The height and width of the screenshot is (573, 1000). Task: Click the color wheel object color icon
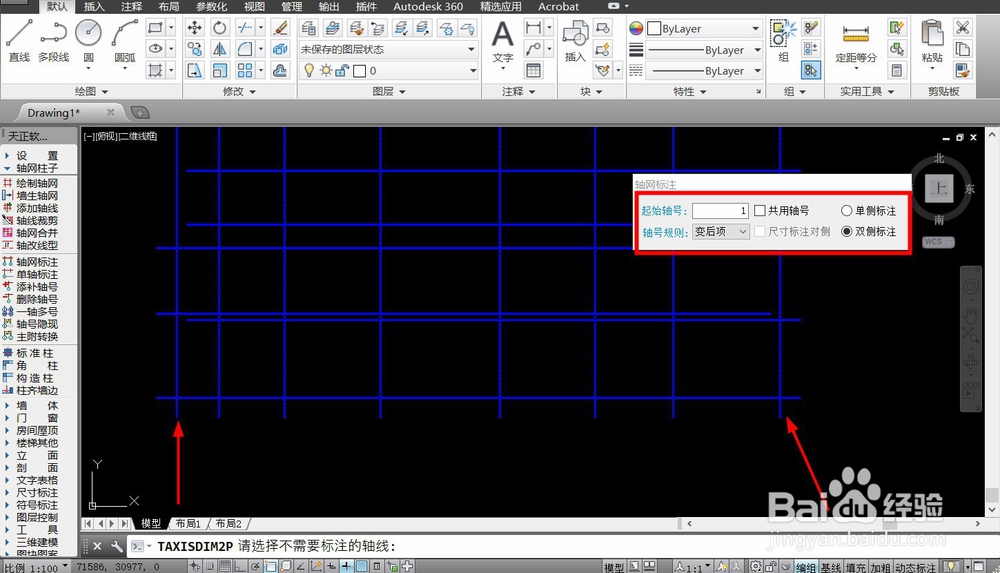[x=636, y=28]
